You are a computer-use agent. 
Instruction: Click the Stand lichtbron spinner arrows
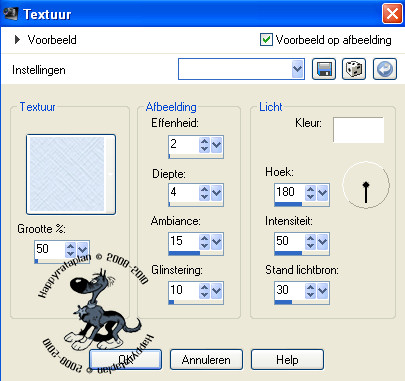[x=310, y=291]
